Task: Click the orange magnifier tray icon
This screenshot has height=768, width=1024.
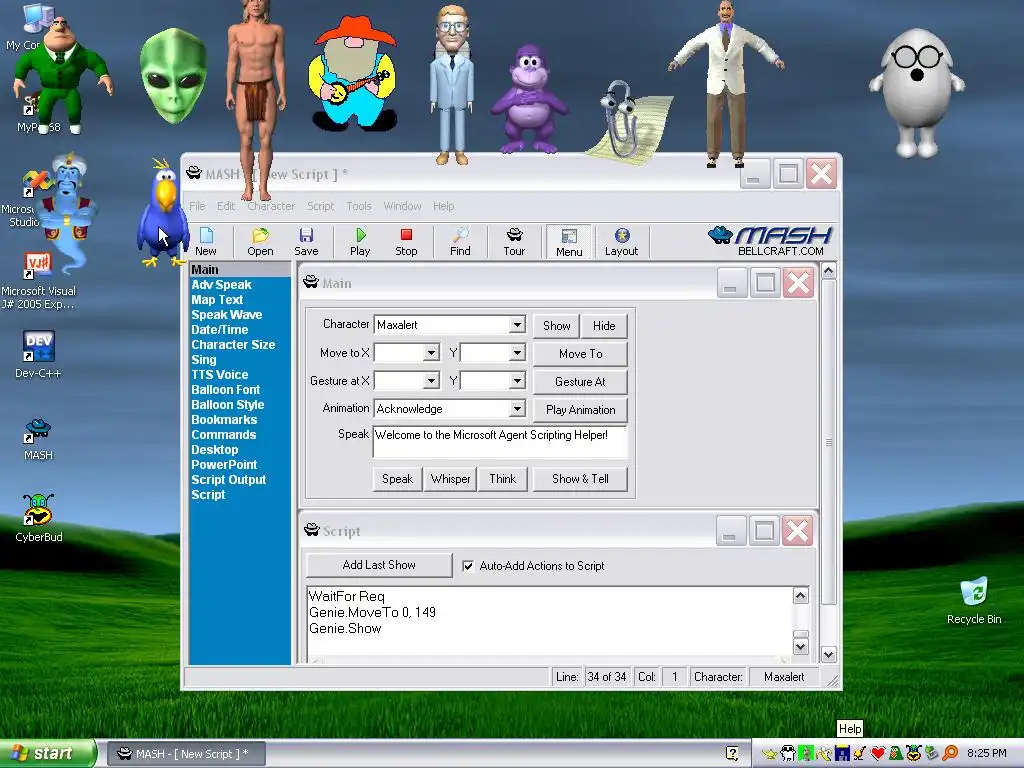Action: (x=950, y=754)
